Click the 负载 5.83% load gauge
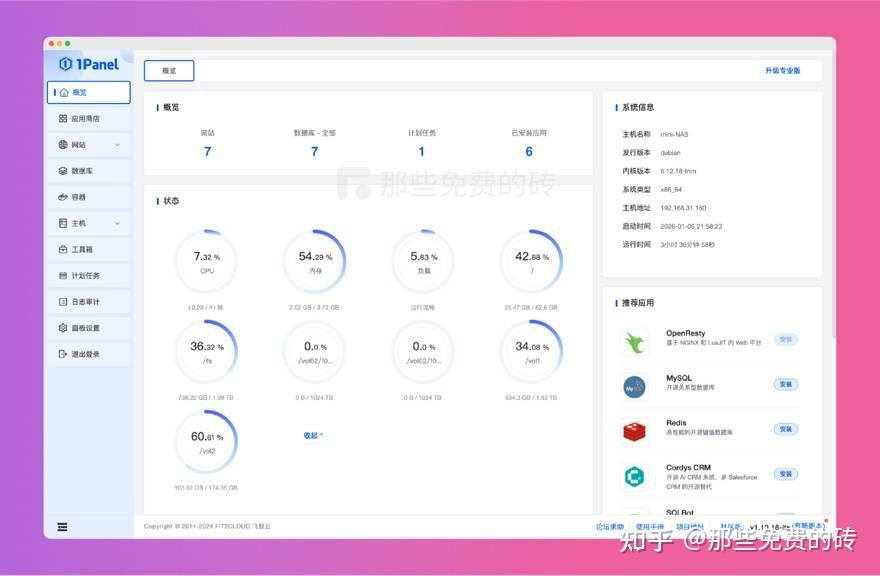The image size is (880, 576). (x=423, y=261)
